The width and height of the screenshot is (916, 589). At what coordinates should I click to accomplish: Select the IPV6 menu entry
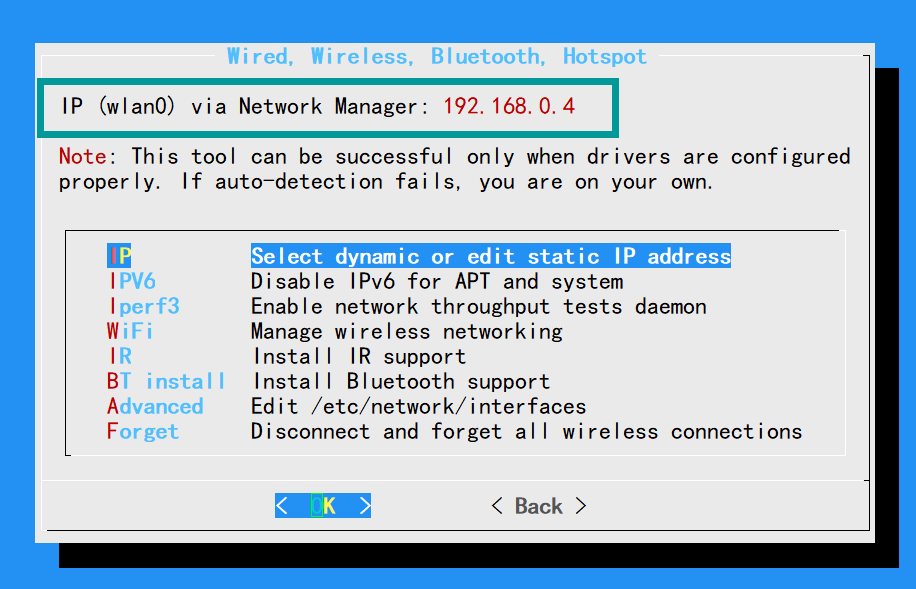pyautogui.click(x=132, y=281)
